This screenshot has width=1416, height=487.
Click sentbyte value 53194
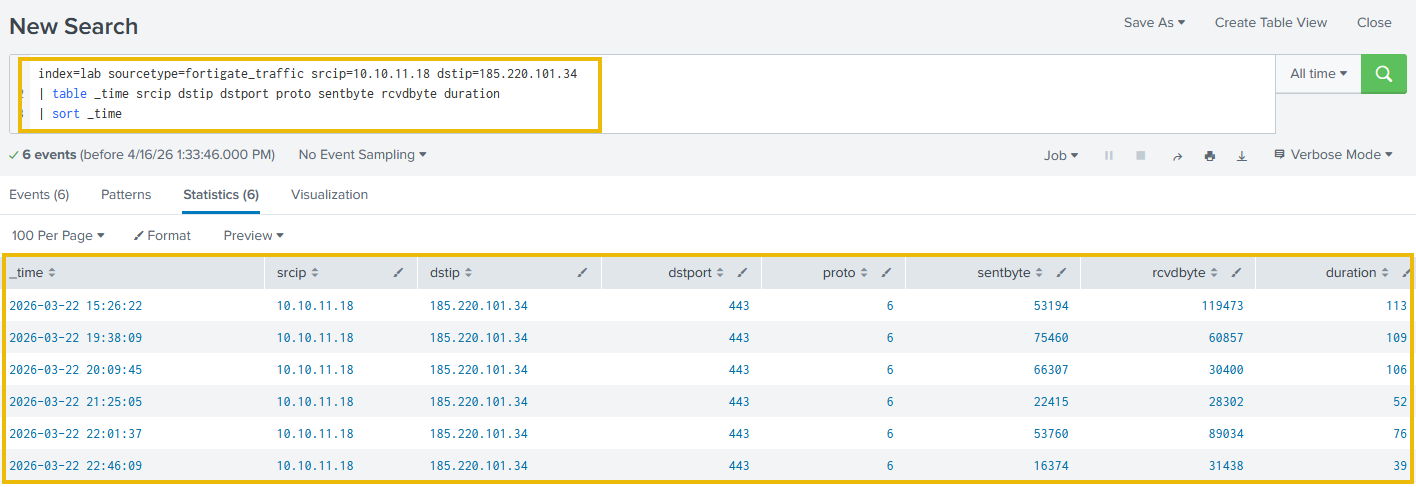click(x=1051, y=306)
